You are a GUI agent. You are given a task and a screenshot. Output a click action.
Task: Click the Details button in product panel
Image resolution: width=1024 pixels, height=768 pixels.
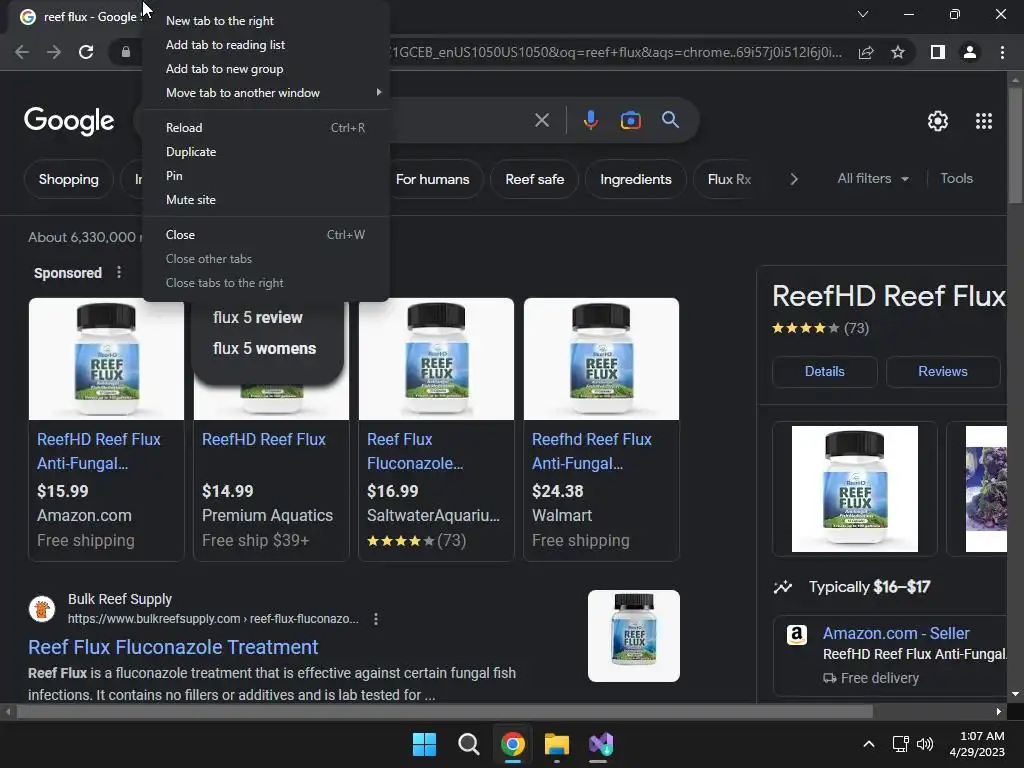pyautogui.click(x=824, y=372)
